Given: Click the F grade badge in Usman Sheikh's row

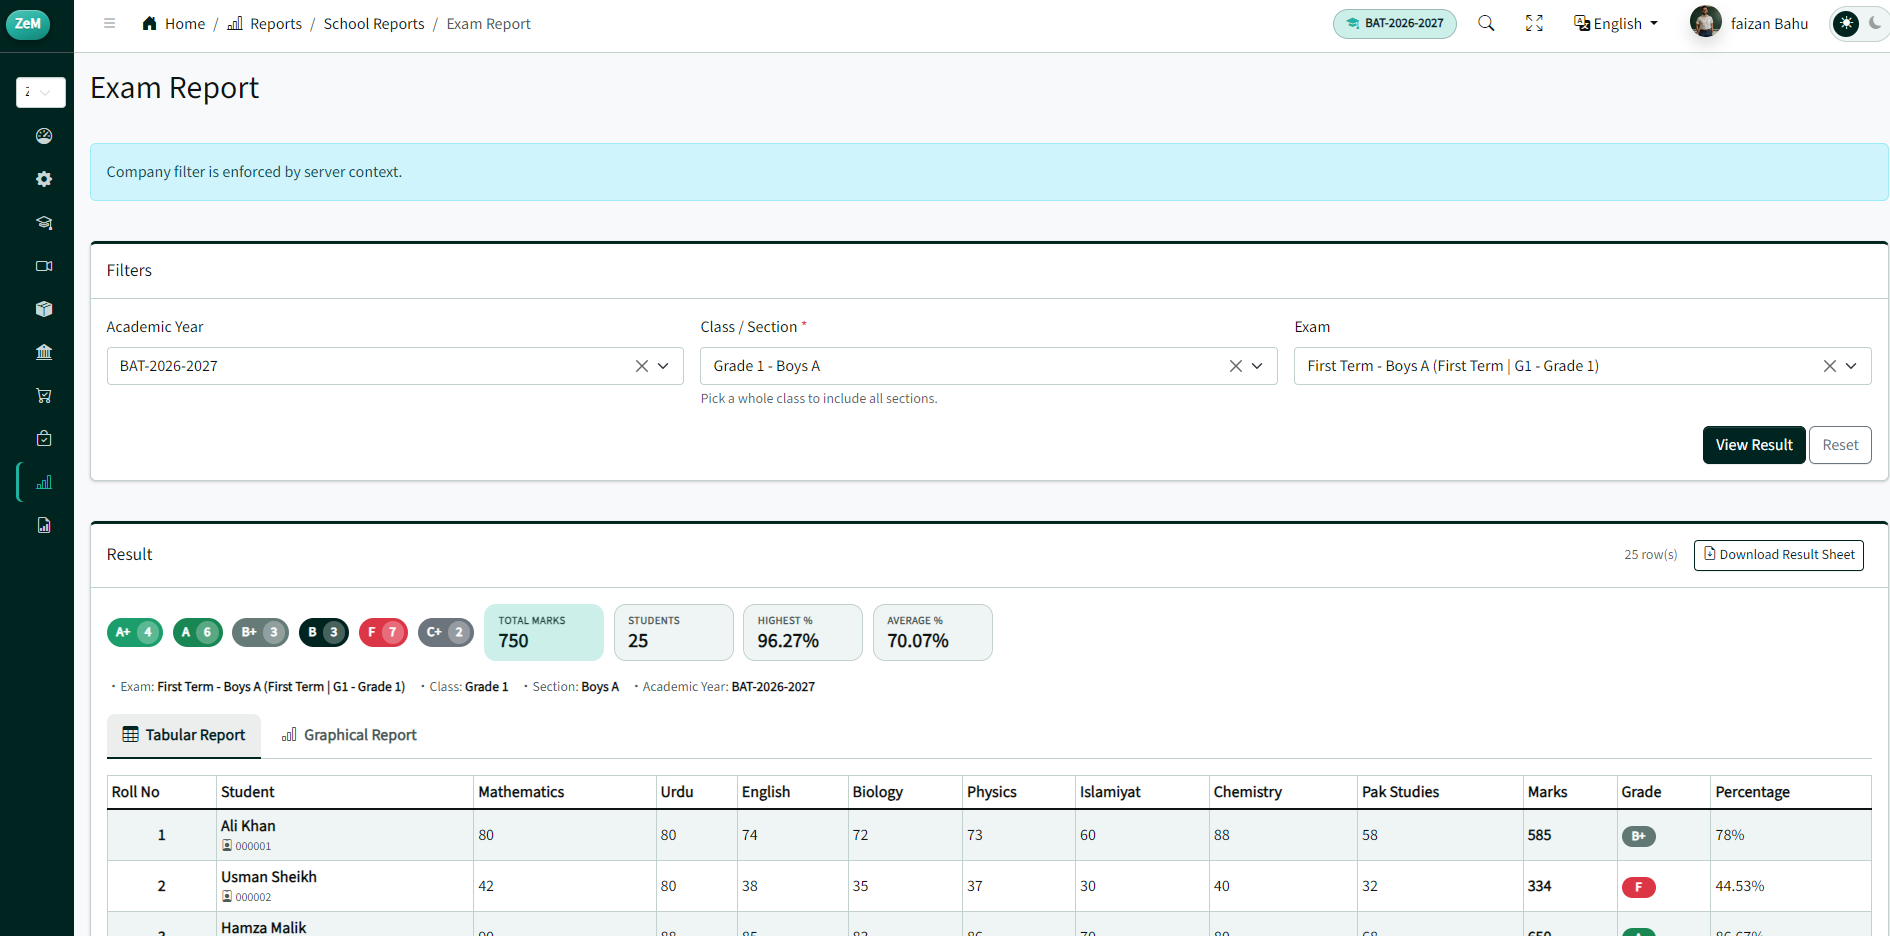Looking at the screenshot, I should 1638,887.
